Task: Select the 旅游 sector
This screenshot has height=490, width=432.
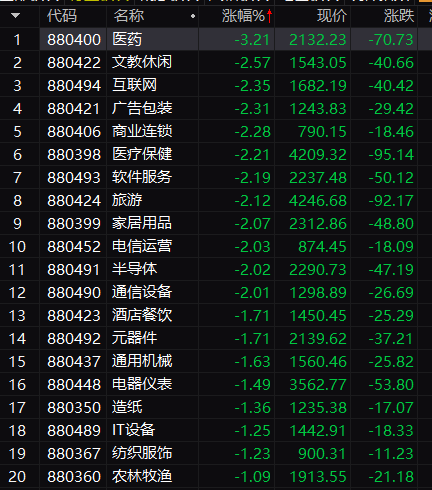Action: (x=127, y=200)
